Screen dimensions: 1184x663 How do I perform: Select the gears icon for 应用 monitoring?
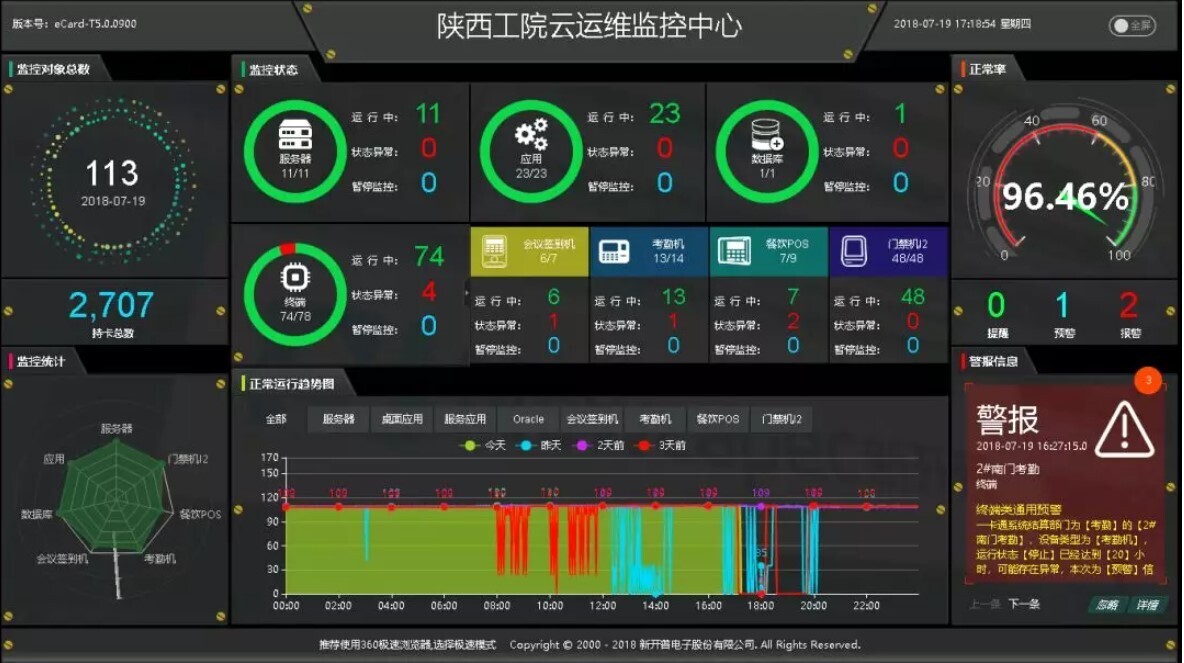click(531, 131)
